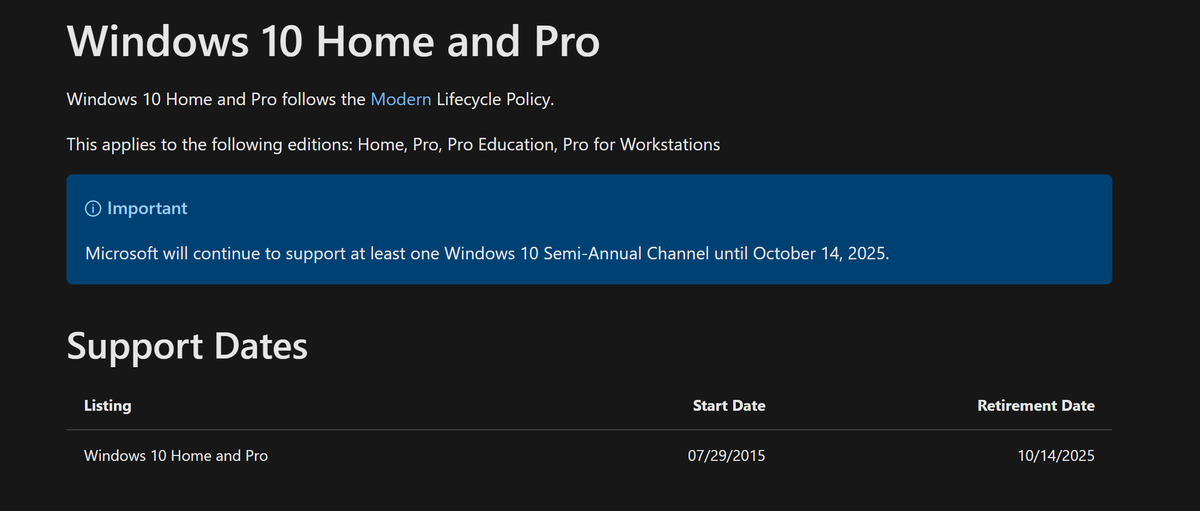
Task: Open the Modern Lifecycle Policy link
Action: [x=401, y=99]
